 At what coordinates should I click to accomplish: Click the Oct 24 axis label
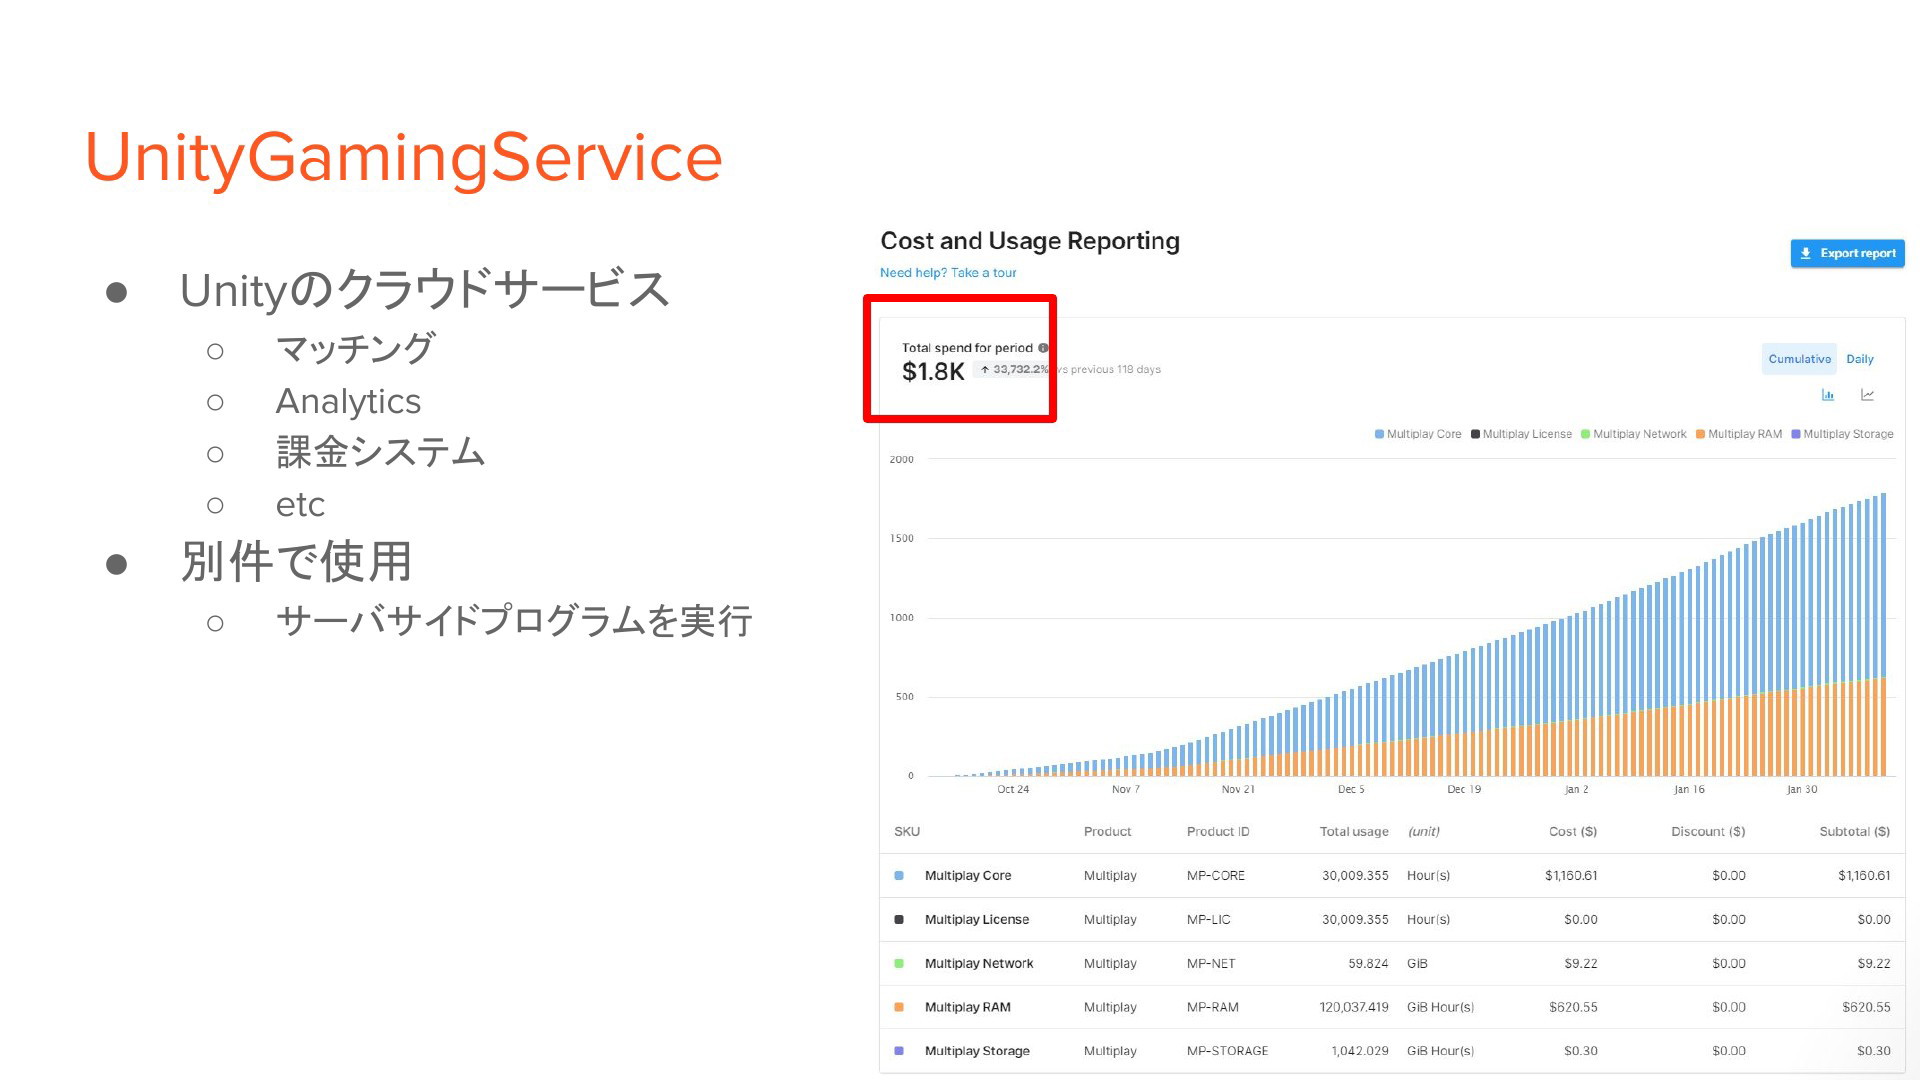click(1013, 790)
